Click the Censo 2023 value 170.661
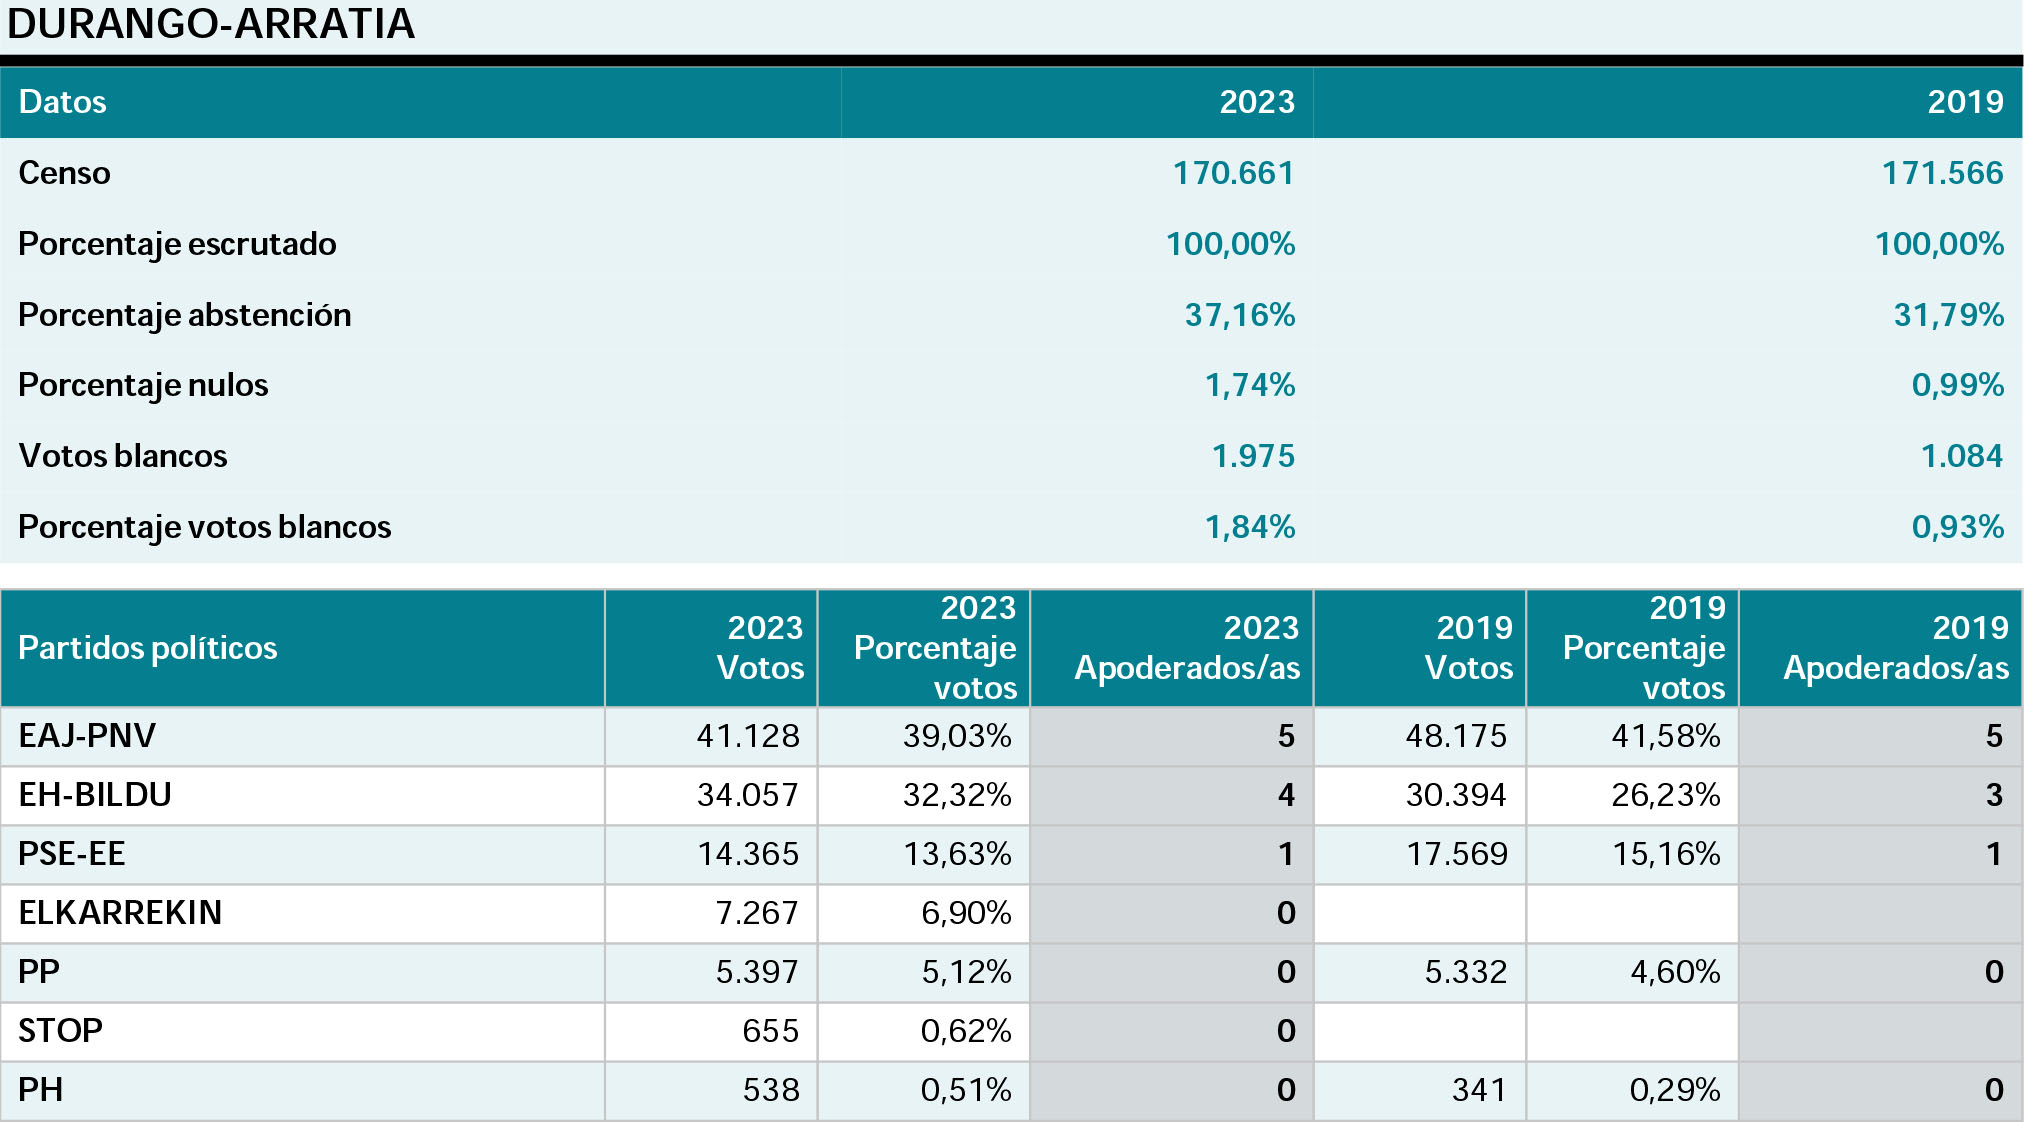 pyautogui.click(x=1233, y=173)
